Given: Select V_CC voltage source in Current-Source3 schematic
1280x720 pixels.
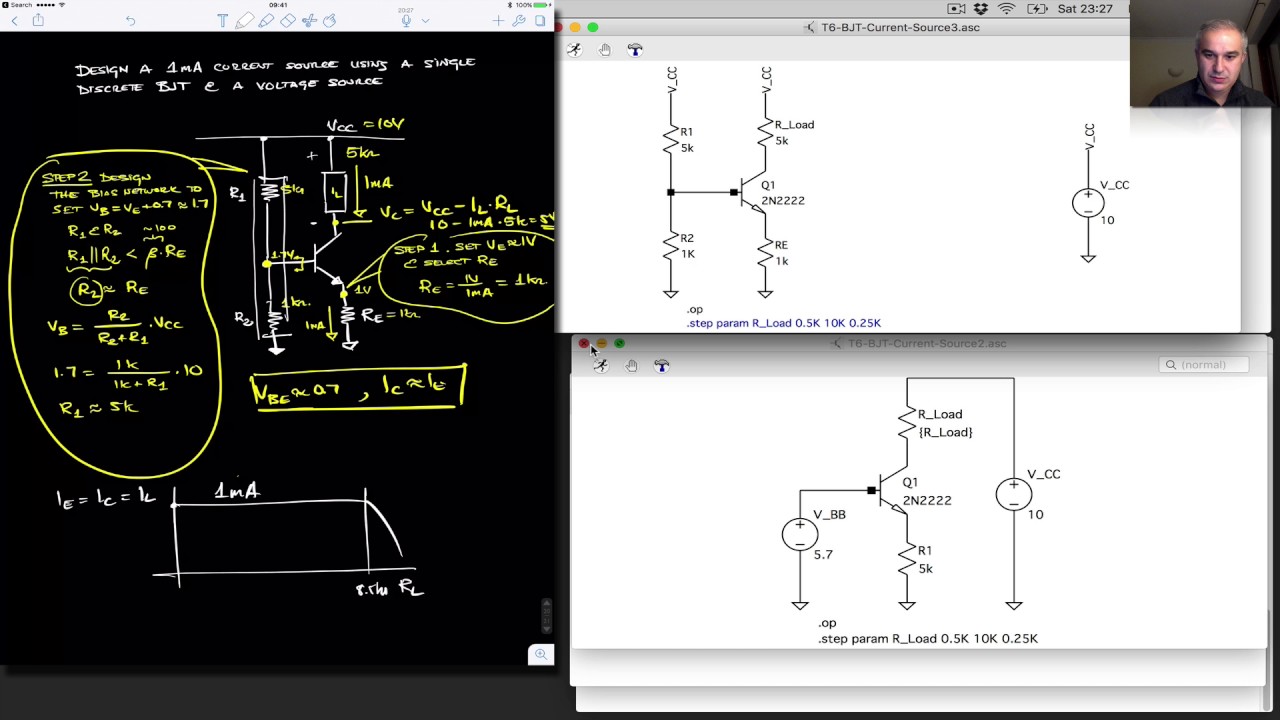Looking at the screenshot, I should [x=1088, y=202].
